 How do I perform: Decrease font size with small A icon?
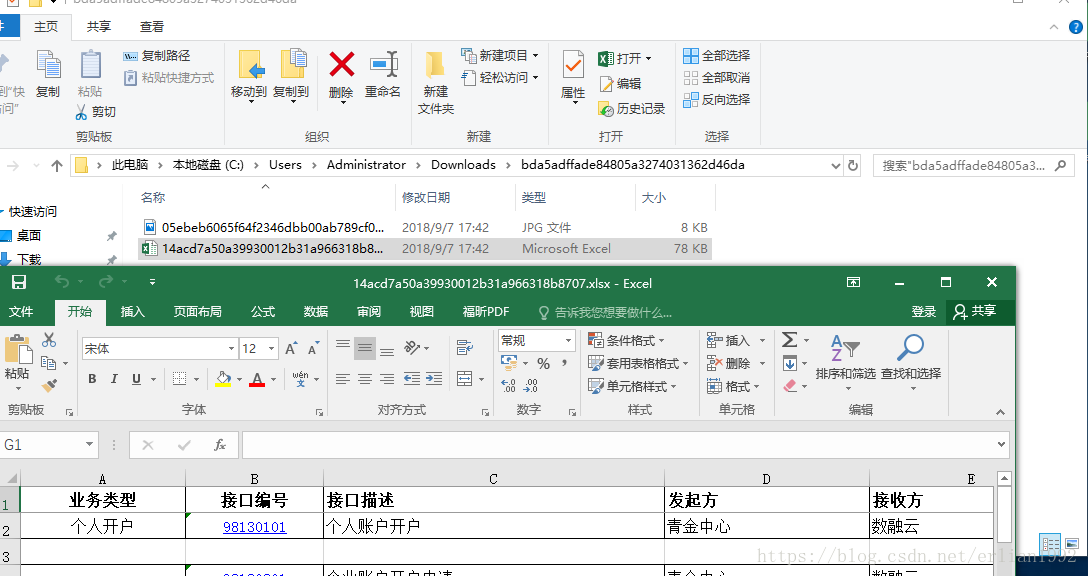[x=314, y=348]
